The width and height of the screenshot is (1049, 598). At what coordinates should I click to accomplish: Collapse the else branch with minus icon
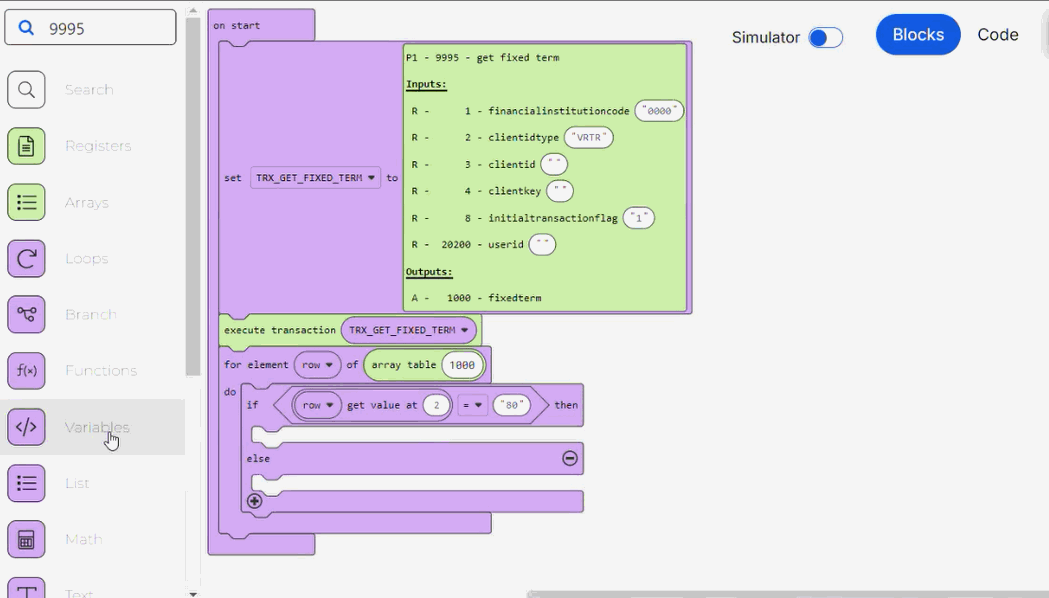click(x=568, y=458)
